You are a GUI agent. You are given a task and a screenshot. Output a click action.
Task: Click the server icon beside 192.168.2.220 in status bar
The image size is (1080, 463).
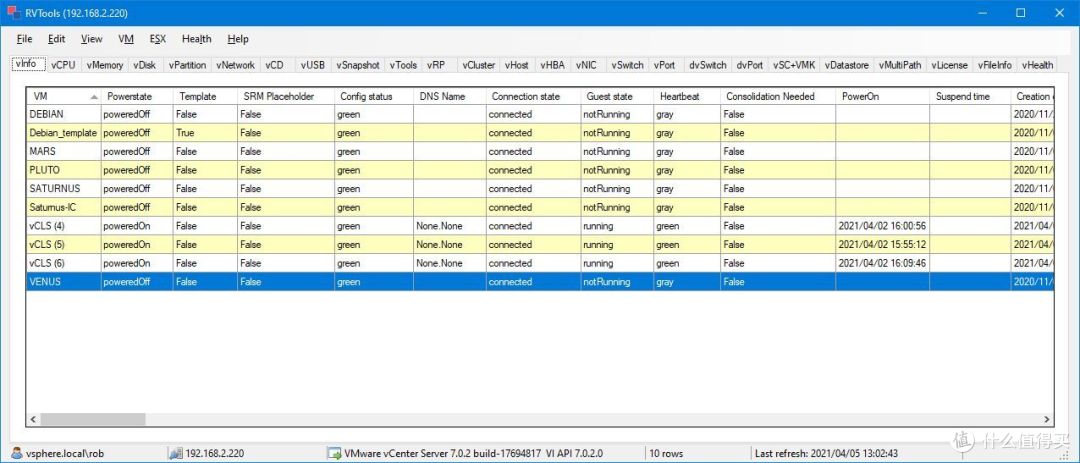(x=176, y=453)
